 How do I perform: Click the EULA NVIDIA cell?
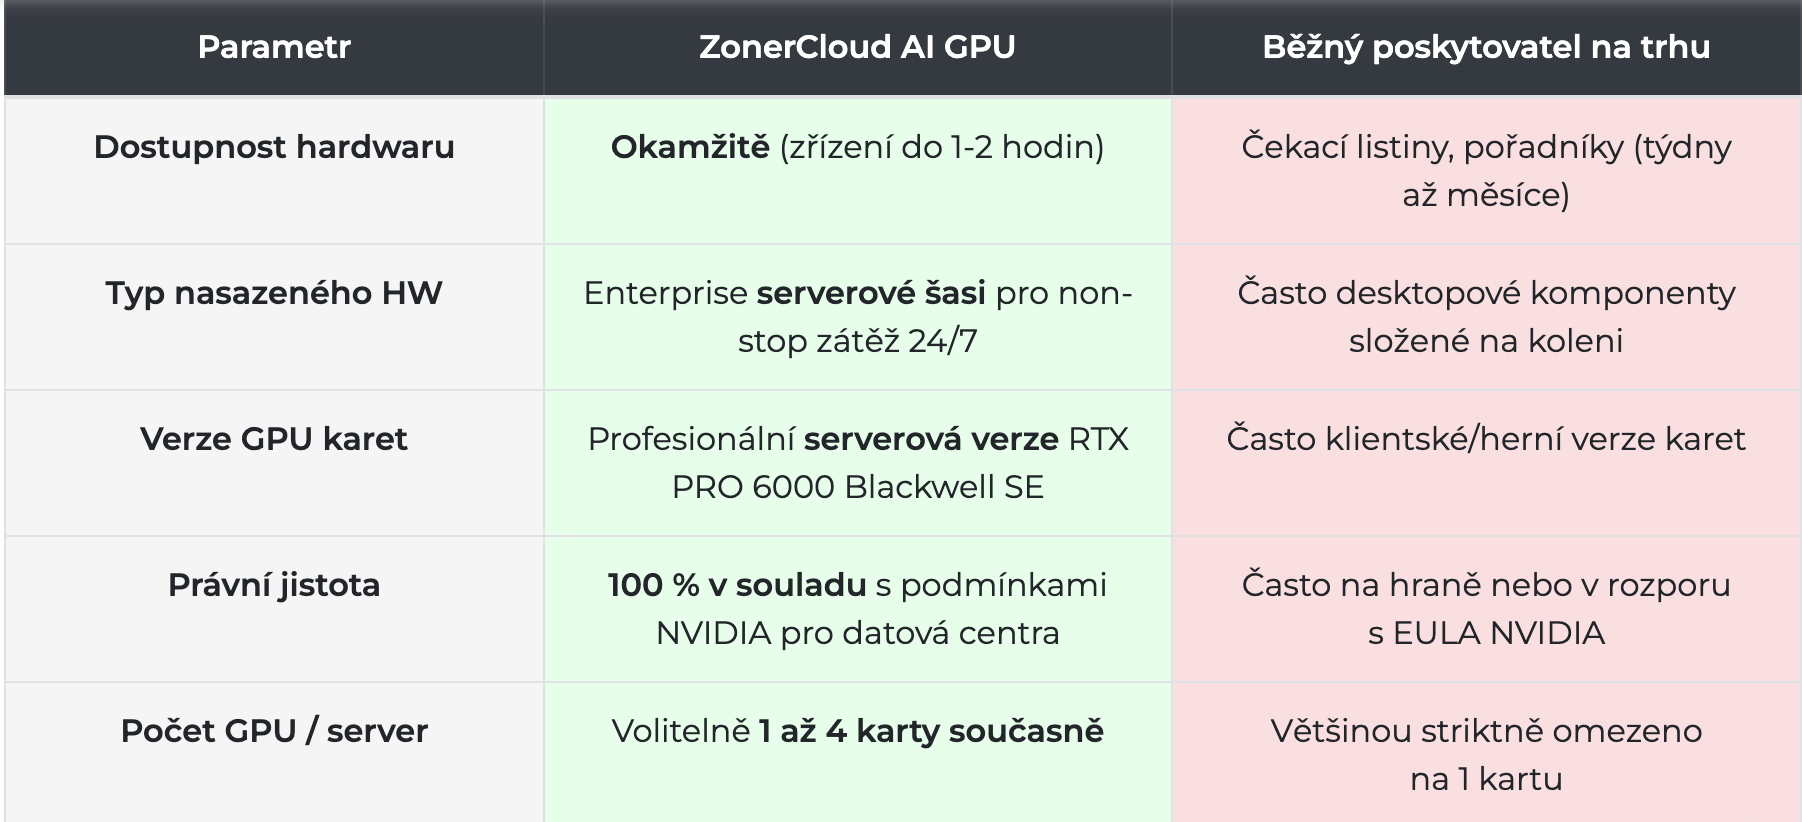1486,609
